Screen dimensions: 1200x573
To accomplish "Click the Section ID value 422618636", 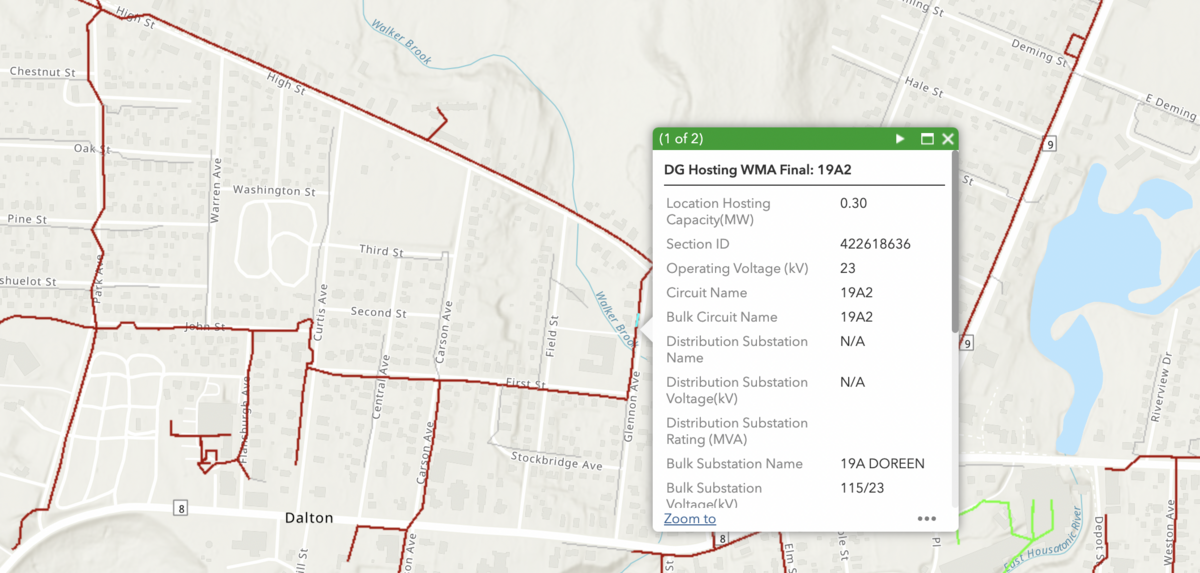I will point(874,244).
